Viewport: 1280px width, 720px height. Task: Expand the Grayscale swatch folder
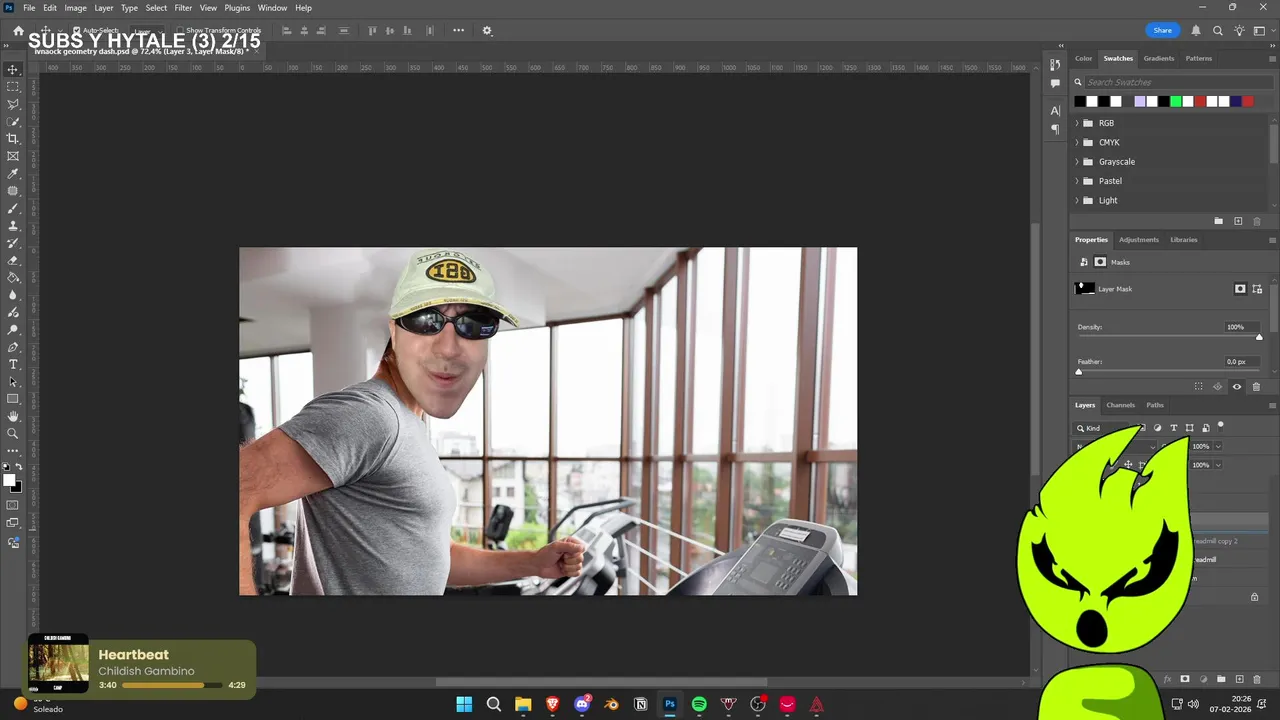(x=1077, y=162)
